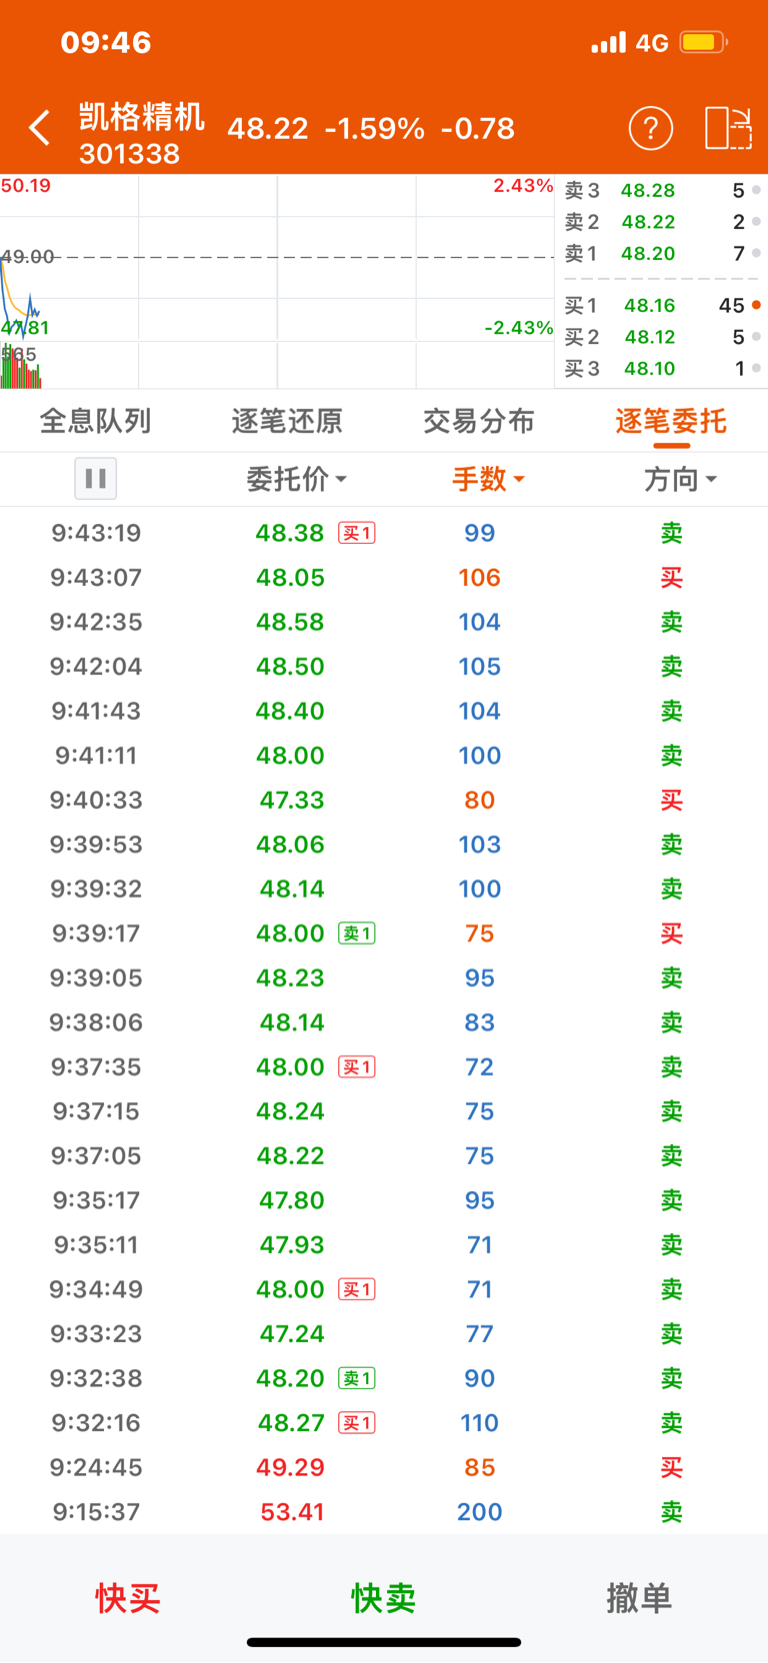Select the 9:39:32 order row
Screen dimensions: 768x1663
pyautogui.click(x=384, y=889)
